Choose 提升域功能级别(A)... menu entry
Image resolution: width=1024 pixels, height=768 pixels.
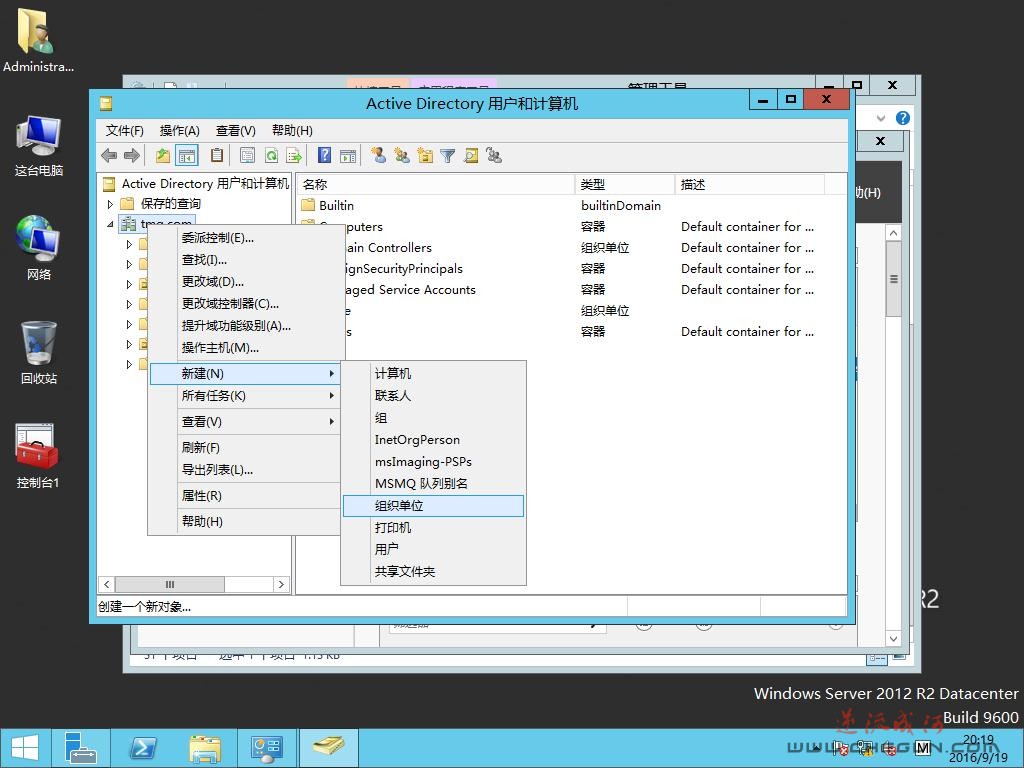pos(245,326)
